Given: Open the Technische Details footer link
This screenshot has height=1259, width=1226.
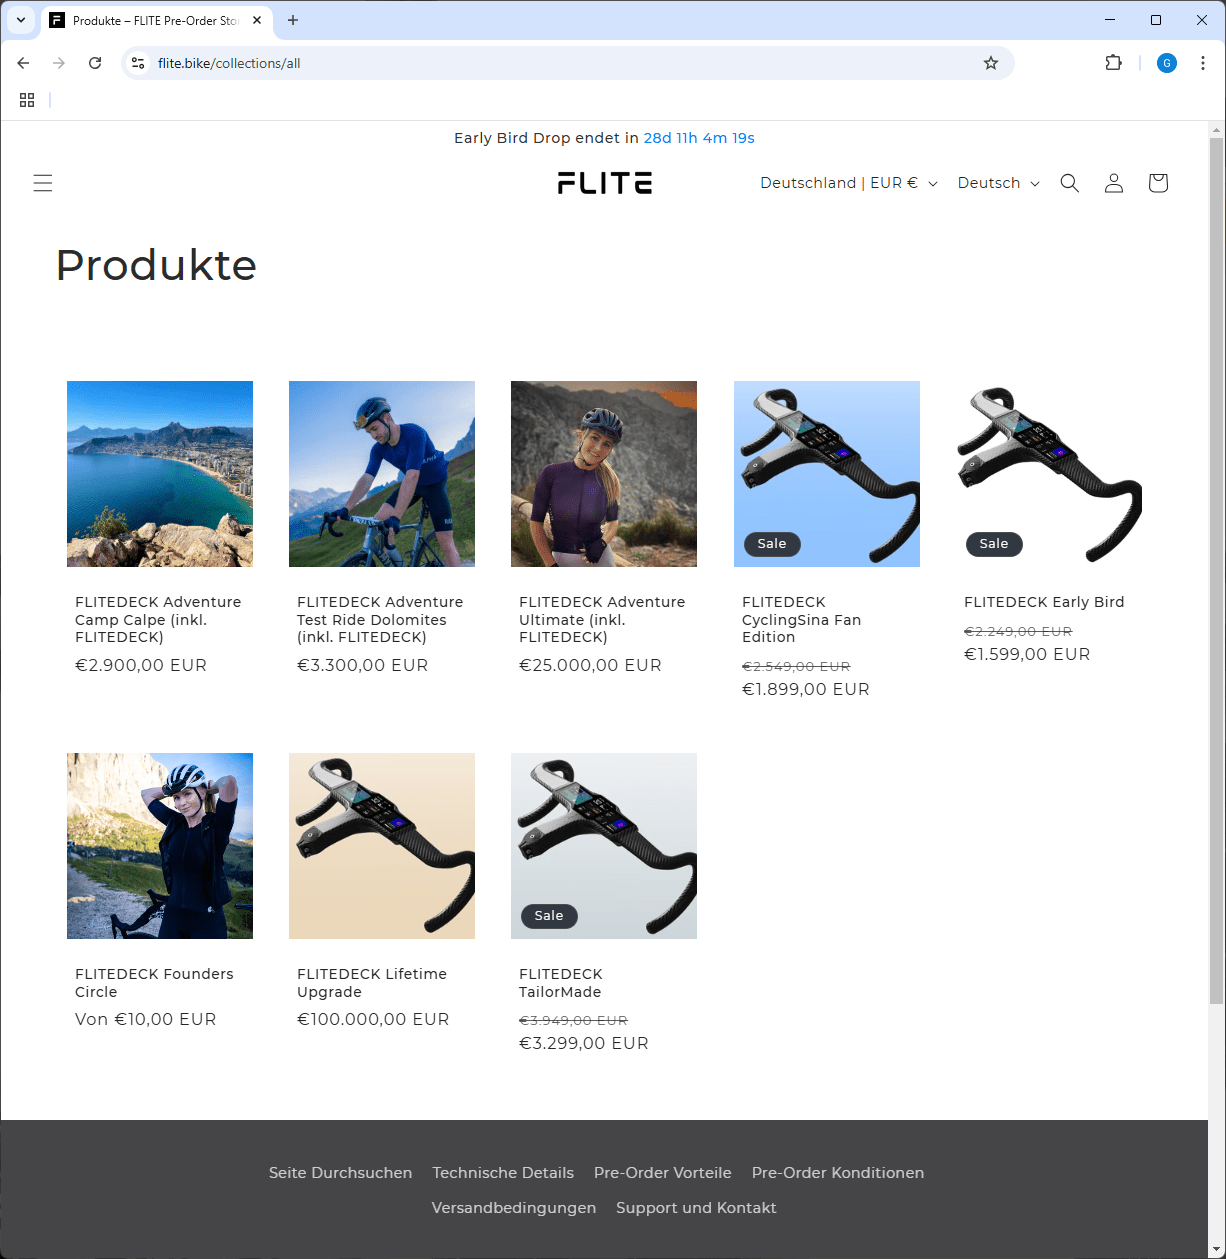Looking at the screenshot, I should coord(503,1172).
